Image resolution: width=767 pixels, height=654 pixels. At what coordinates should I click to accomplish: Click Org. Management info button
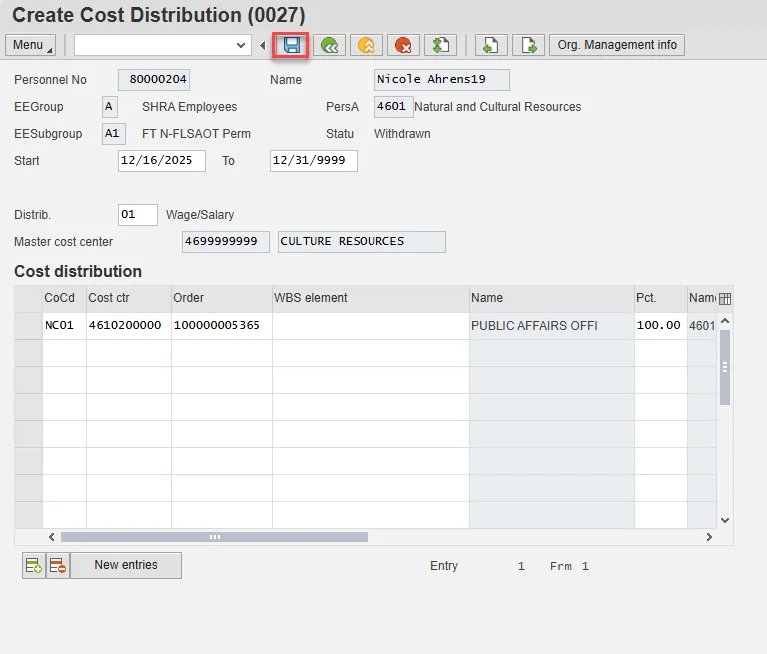(x=617, y=45)
